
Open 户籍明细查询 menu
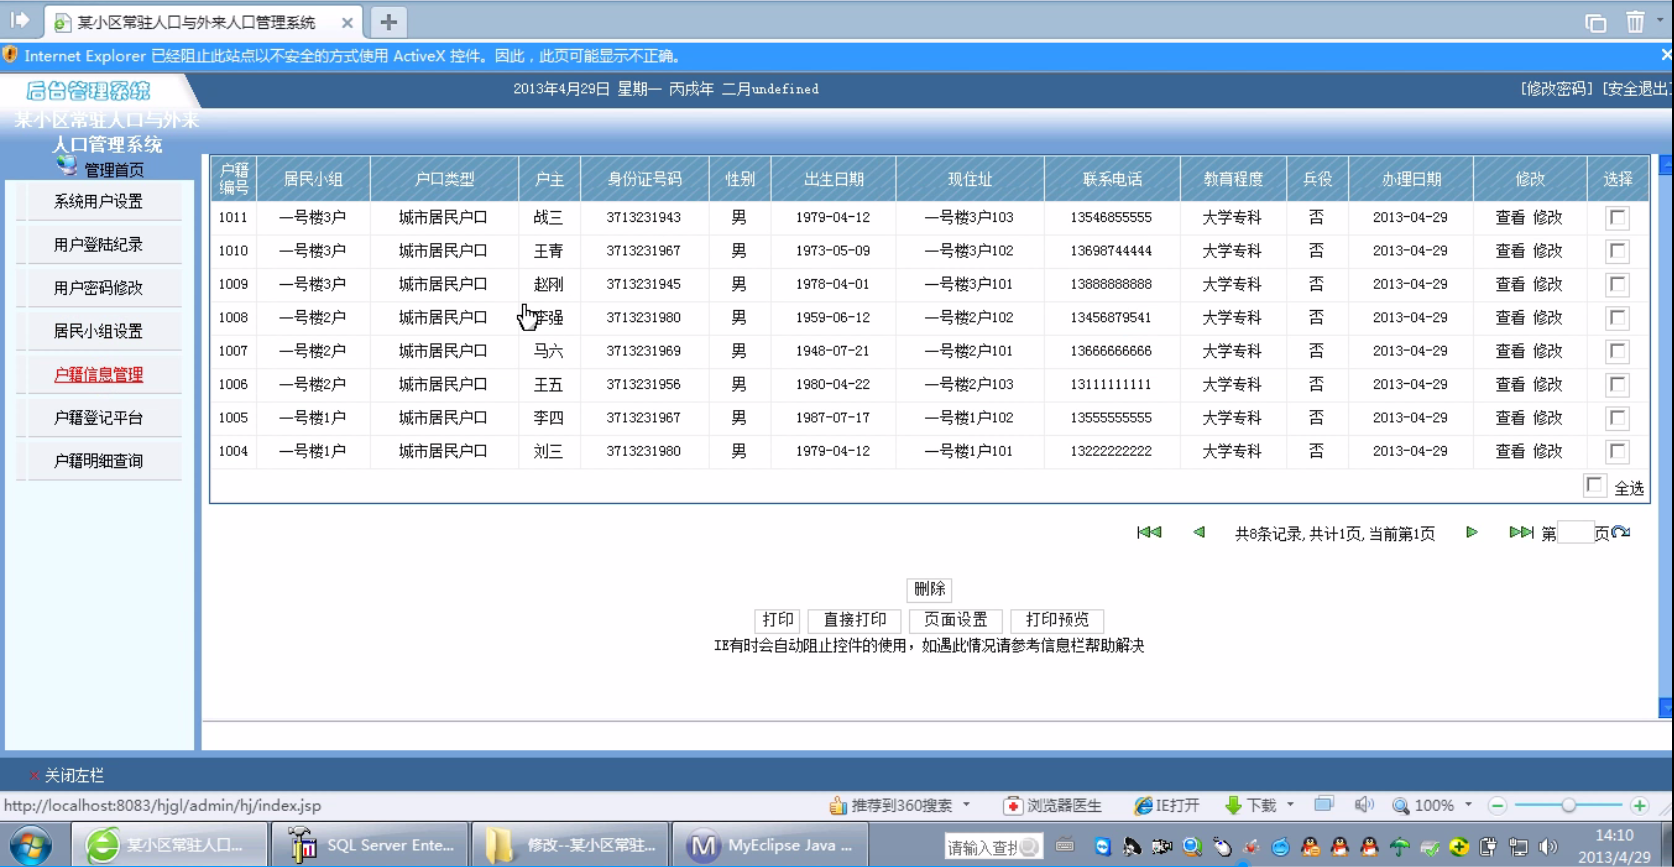(x=98, y=461)
